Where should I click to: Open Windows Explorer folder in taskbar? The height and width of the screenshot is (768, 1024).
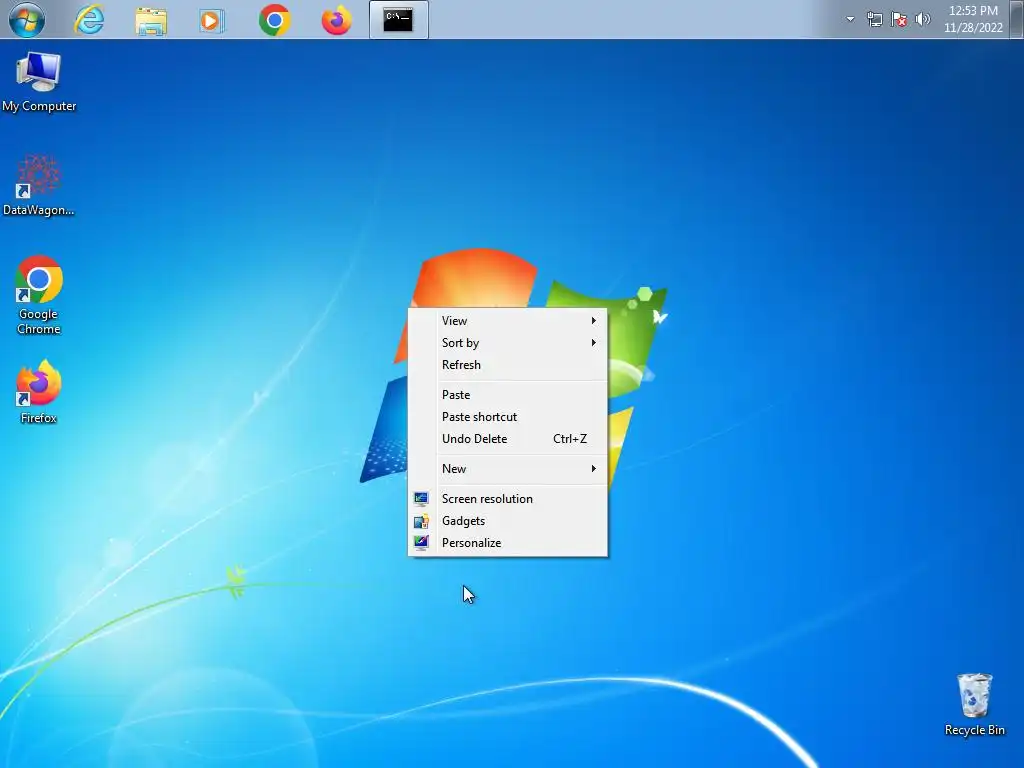[x=151, y=20]
